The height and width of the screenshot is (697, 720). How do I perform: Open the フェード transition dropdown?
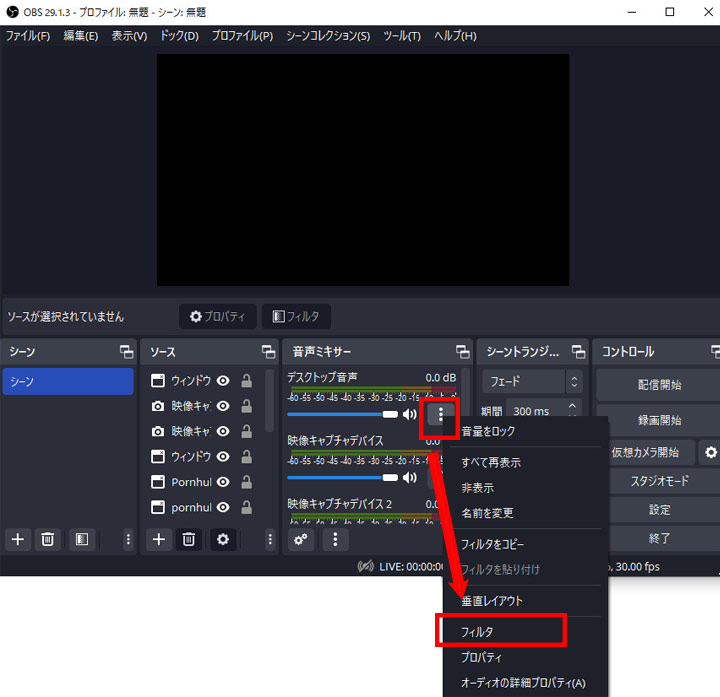click(x=532, y=381)
